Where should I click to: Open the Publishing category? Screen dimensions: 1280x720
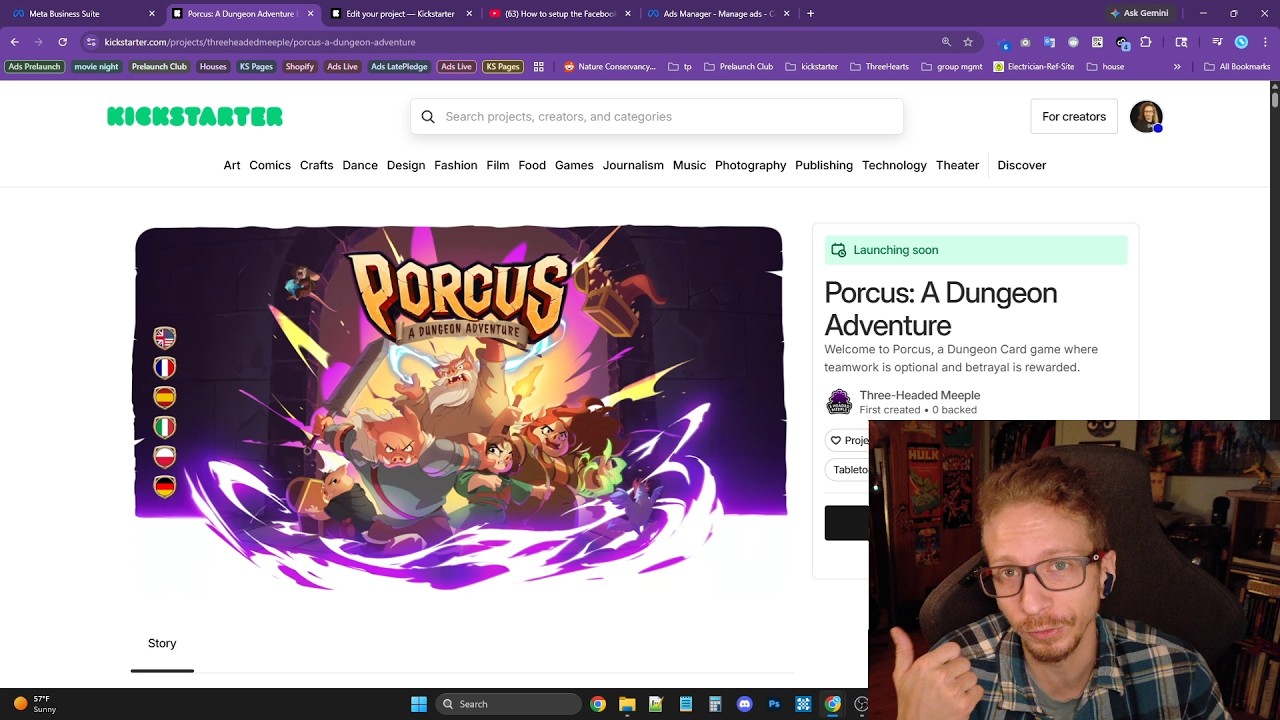tap(824, 165)
